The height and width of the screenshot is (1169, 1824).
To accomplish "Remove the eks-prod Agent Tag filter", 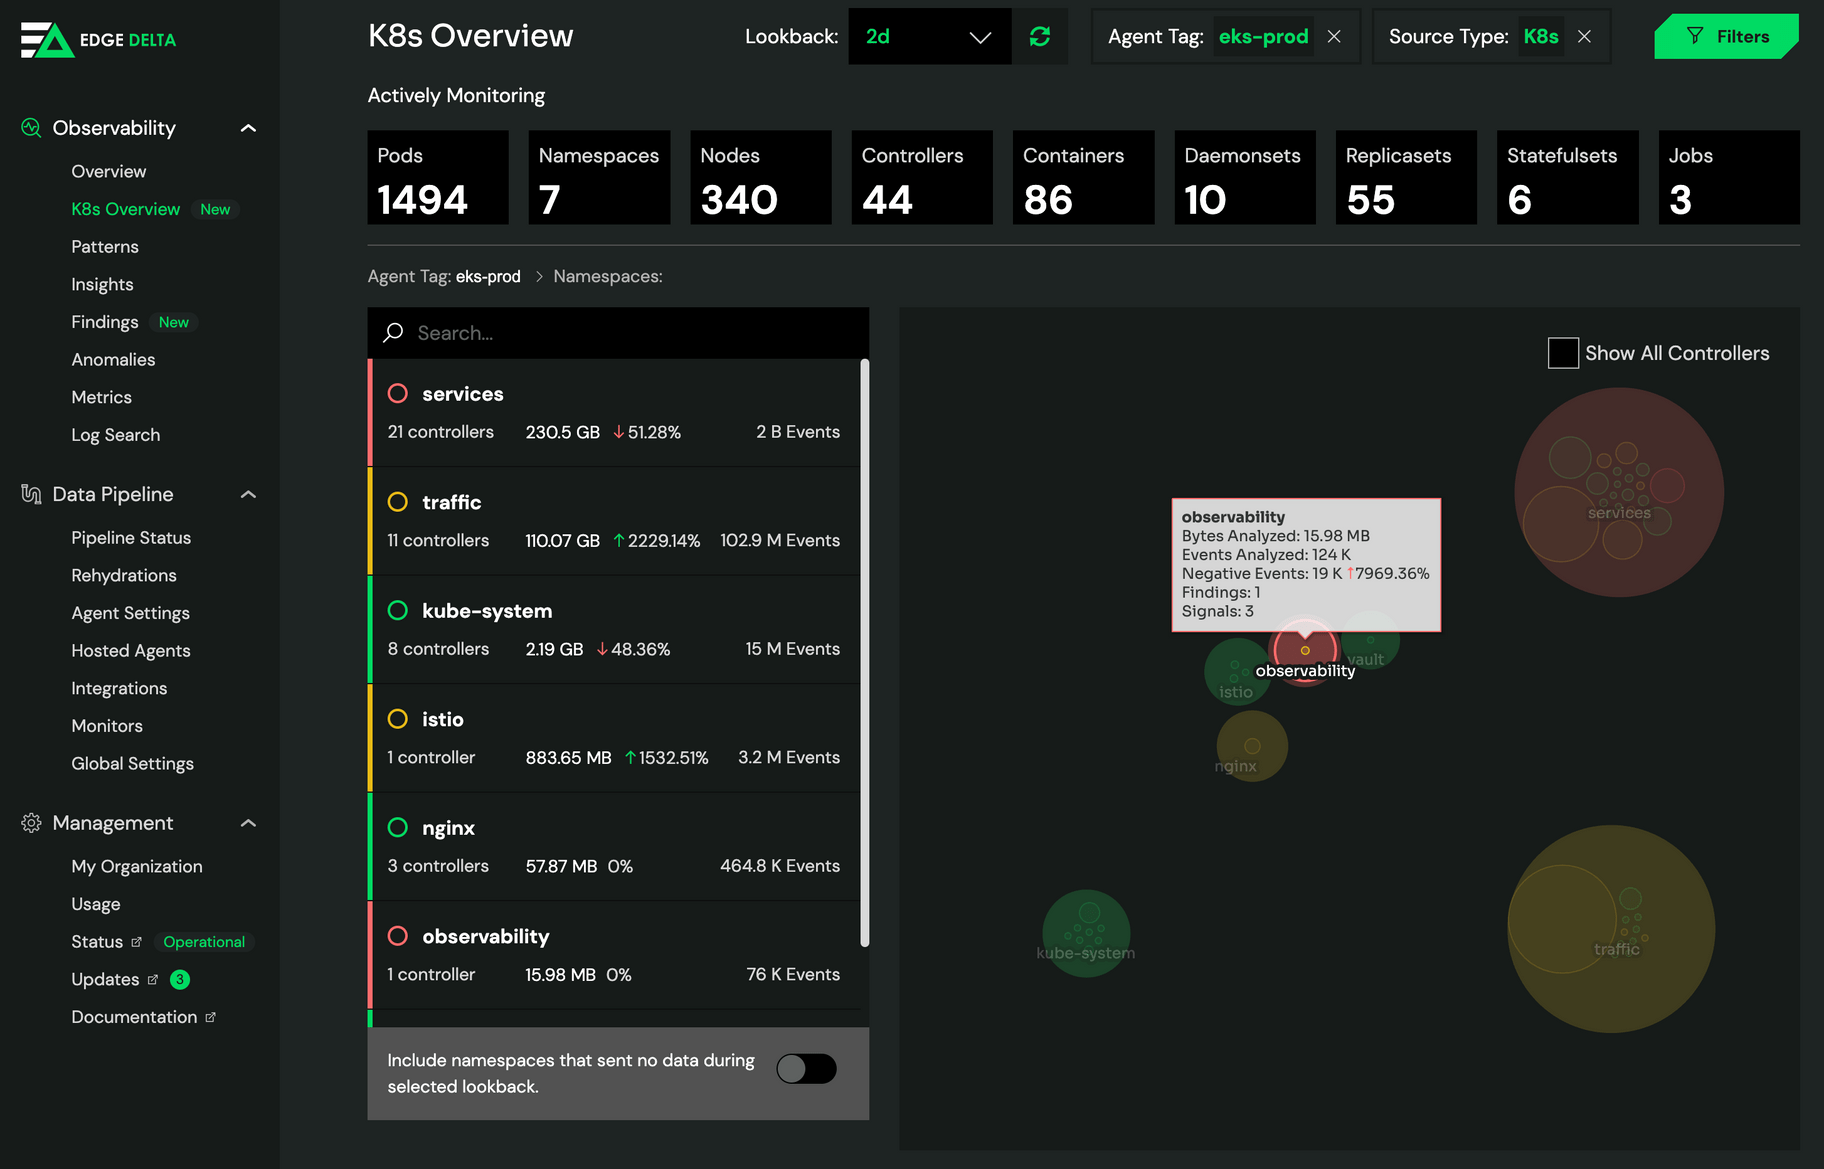I will click(x=1334, y=37).
